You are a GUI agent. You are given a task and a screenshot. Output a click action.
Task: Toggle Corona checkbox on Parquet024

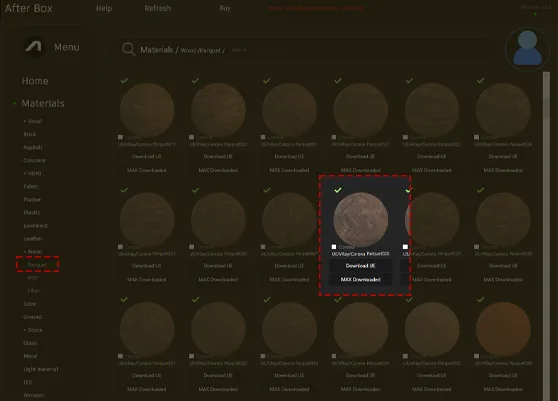pos(476,137)
